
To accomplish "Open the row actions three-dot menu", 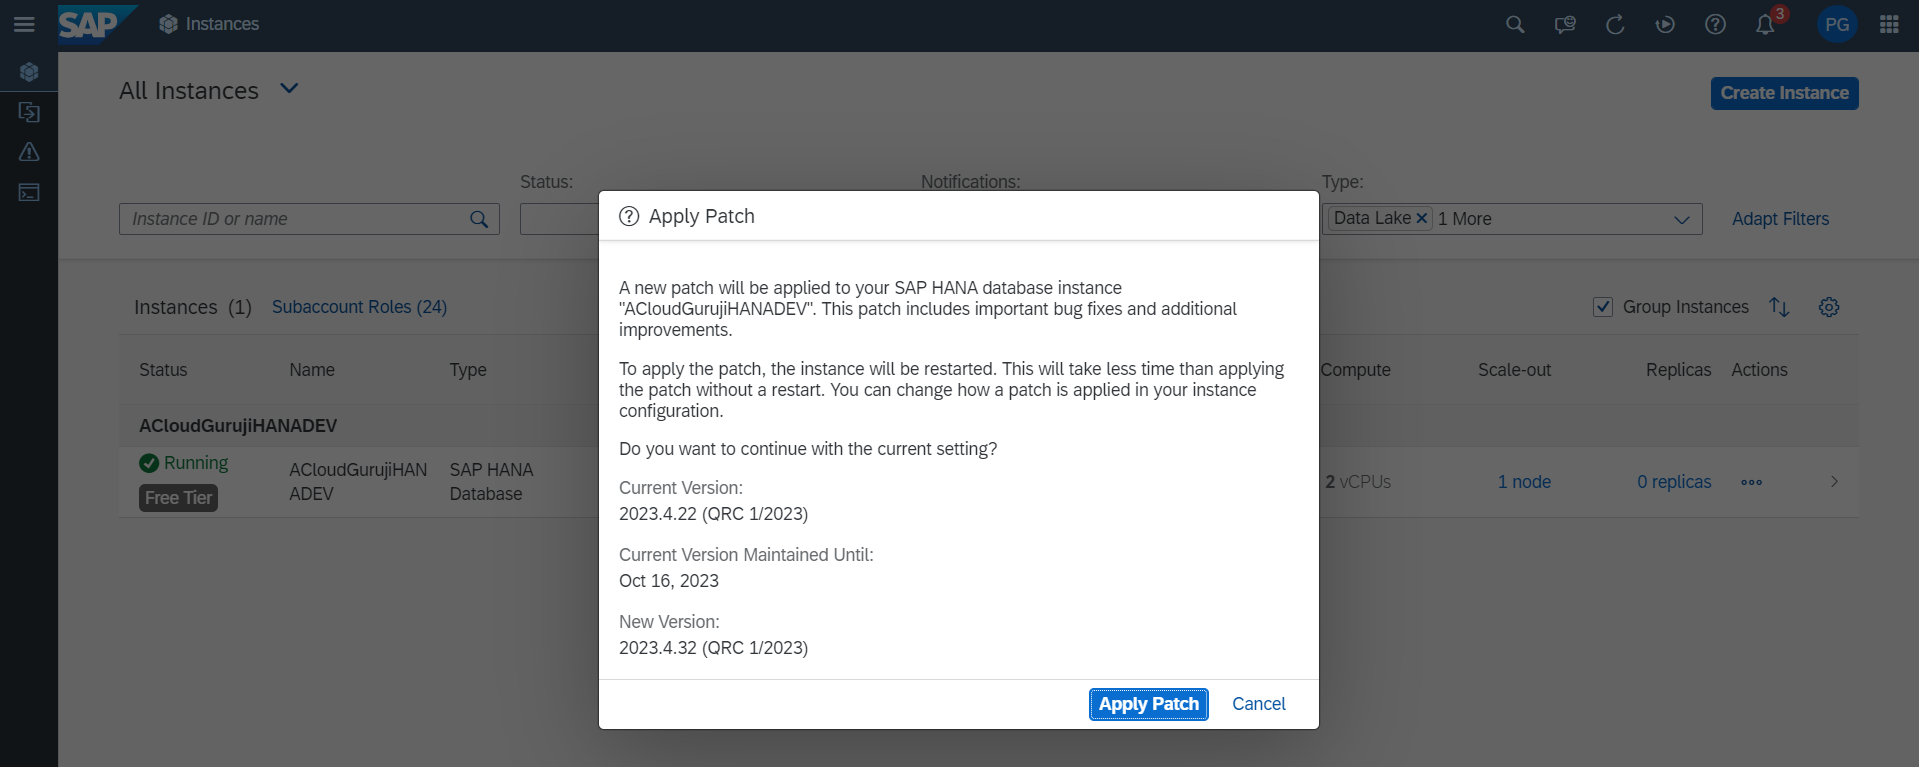I will tap(1751, 482).
